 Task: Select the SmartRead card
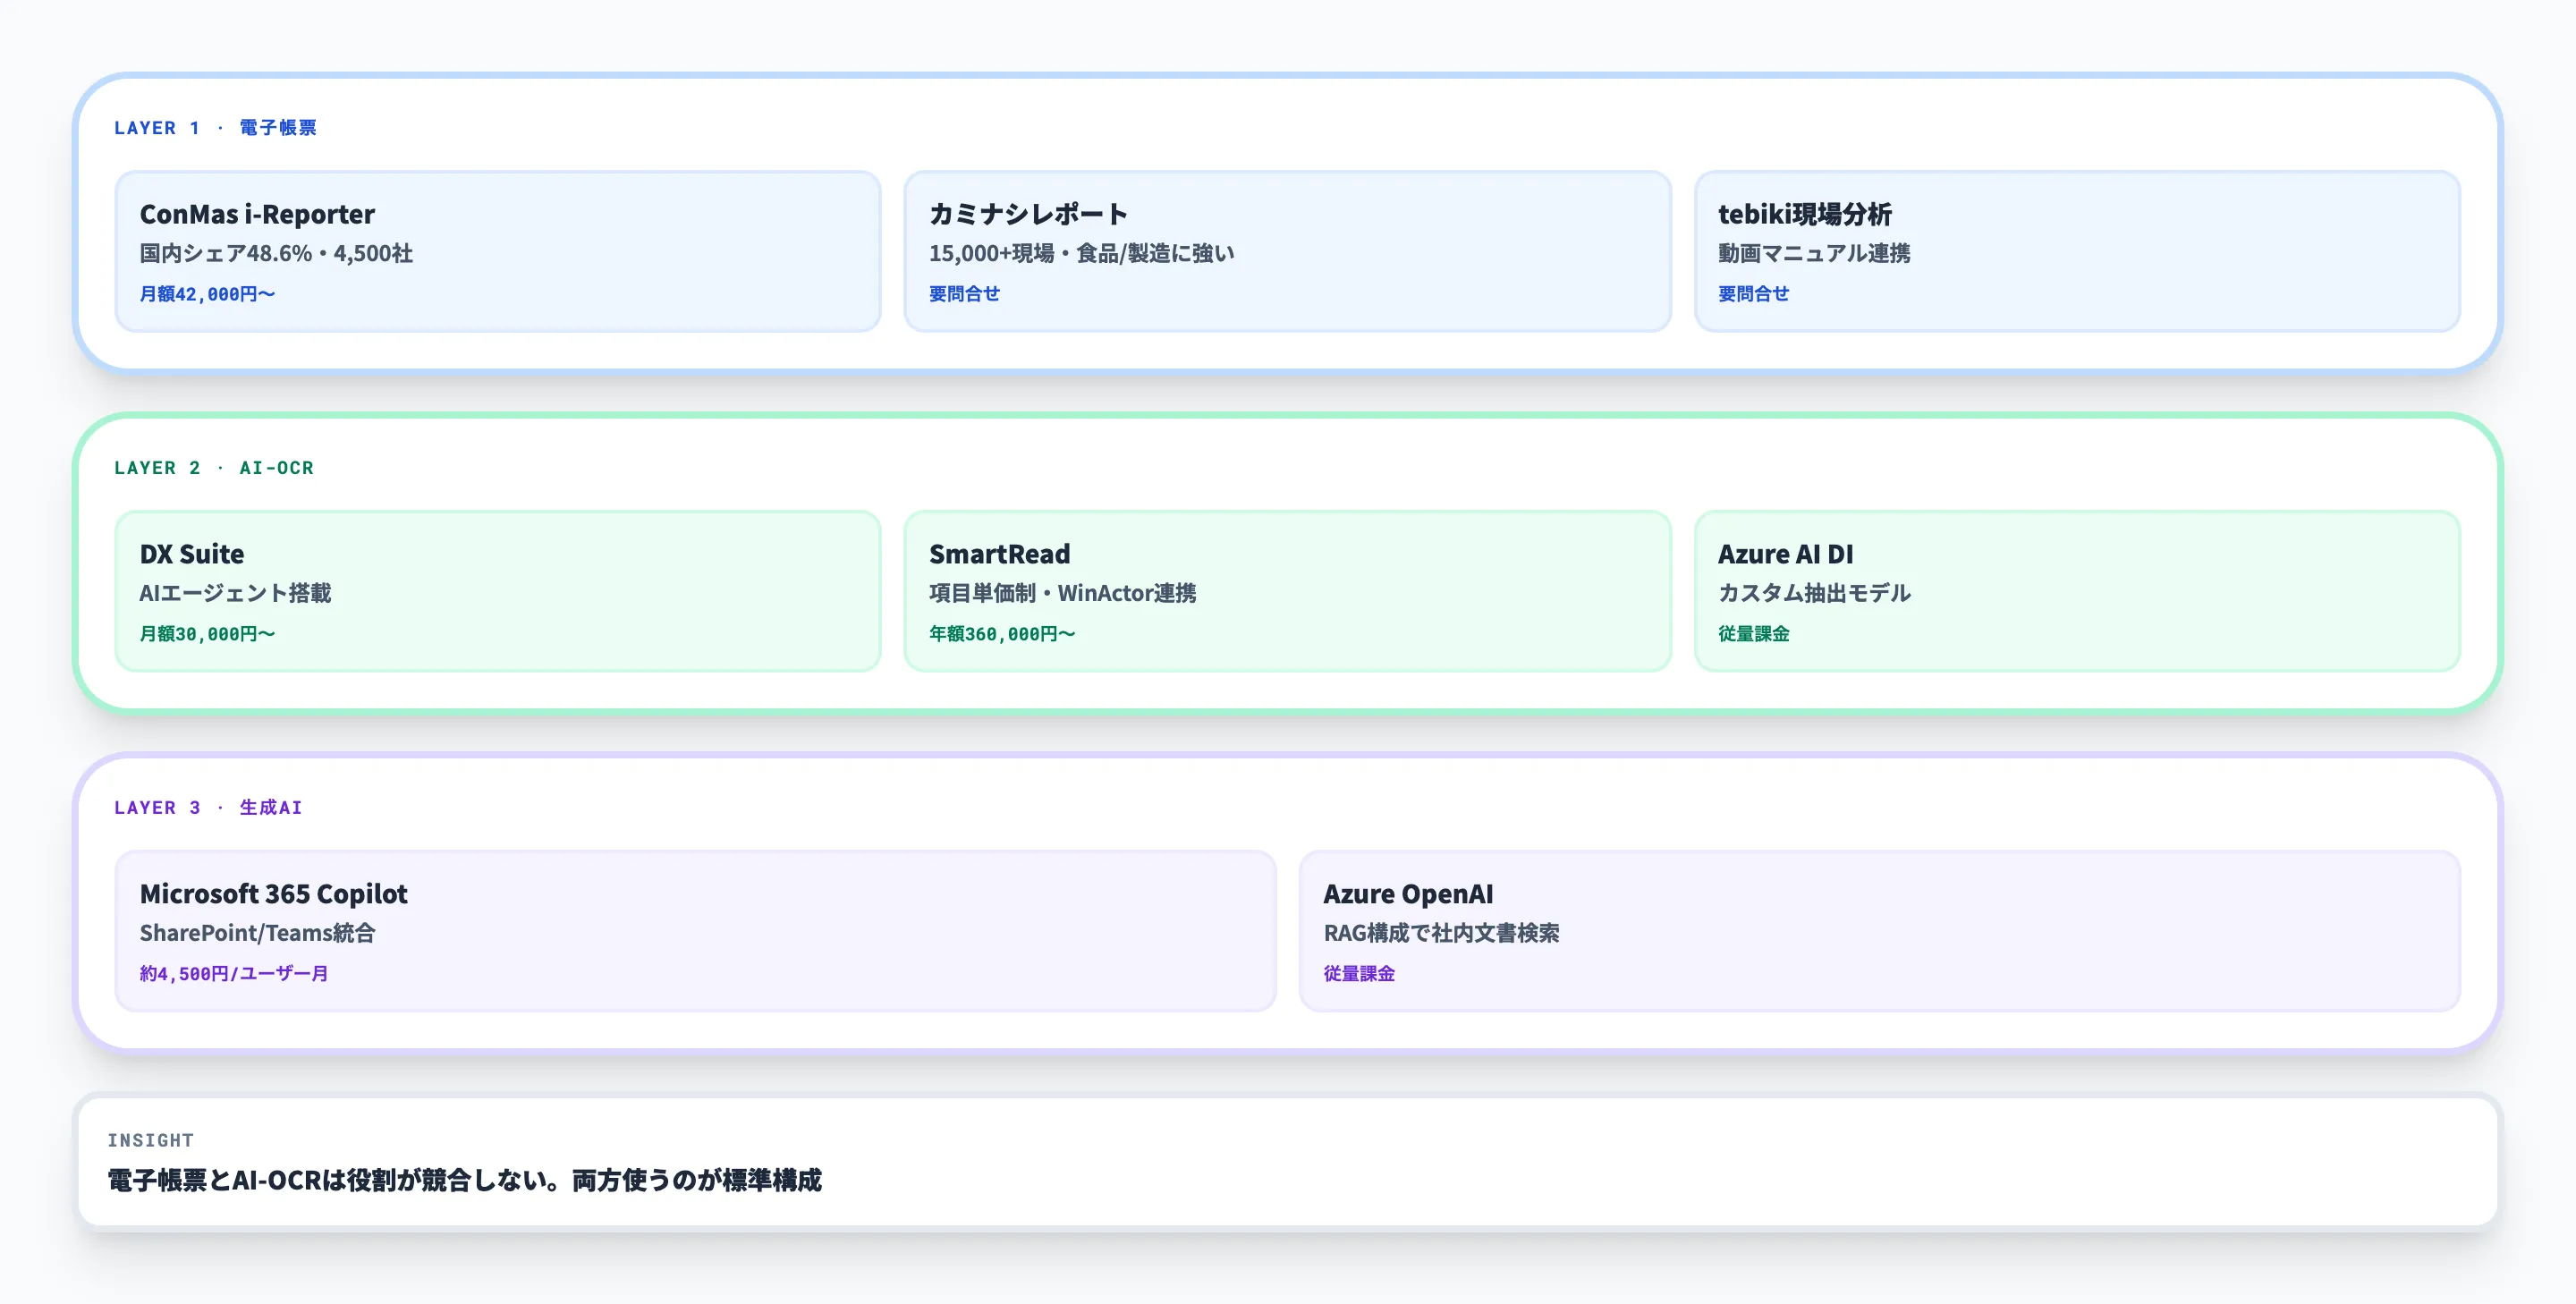(1287, 590)
